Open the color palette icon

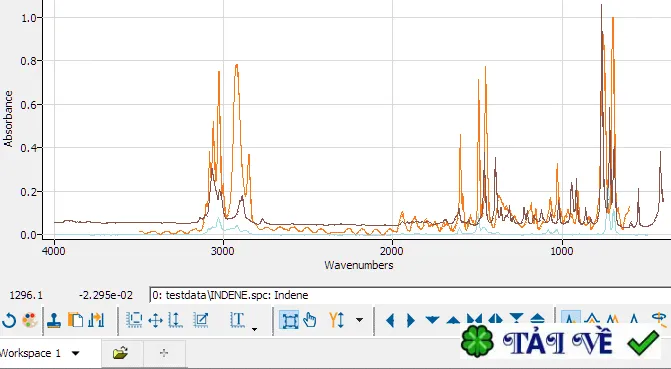click(x=30, y=320)
